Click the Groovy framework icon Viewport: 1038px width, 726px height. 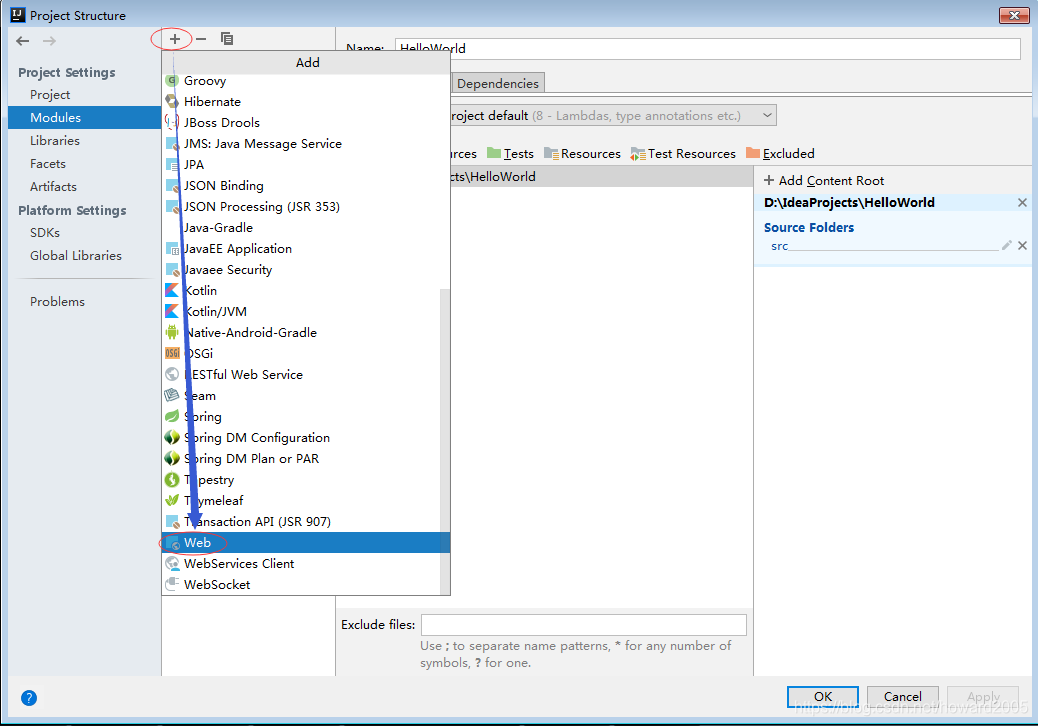coord(172,81)
